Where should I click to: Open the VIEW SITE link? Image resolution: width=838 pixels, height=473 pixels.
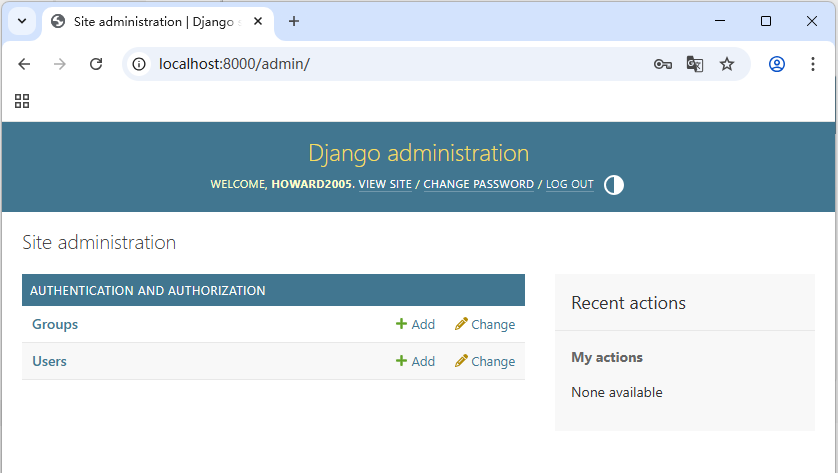(385, 184)
